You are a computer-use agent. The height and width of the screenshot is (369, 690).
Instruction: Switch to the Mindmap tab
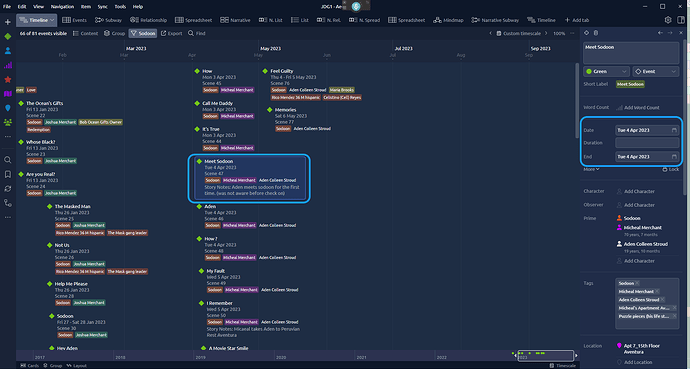click(448, 20)
